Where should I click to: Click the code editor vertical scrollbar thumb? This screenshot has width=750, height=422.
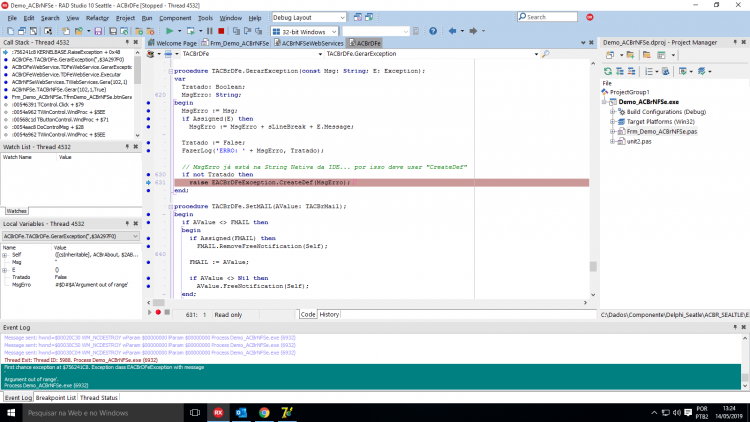[x=593, y=266]
